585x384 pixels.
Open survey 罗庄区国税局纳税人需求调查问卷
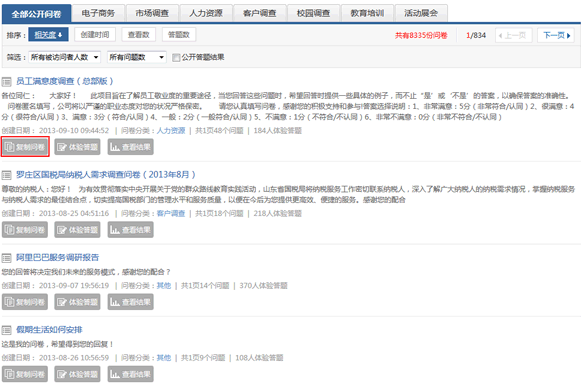click(x=106, y=175)
